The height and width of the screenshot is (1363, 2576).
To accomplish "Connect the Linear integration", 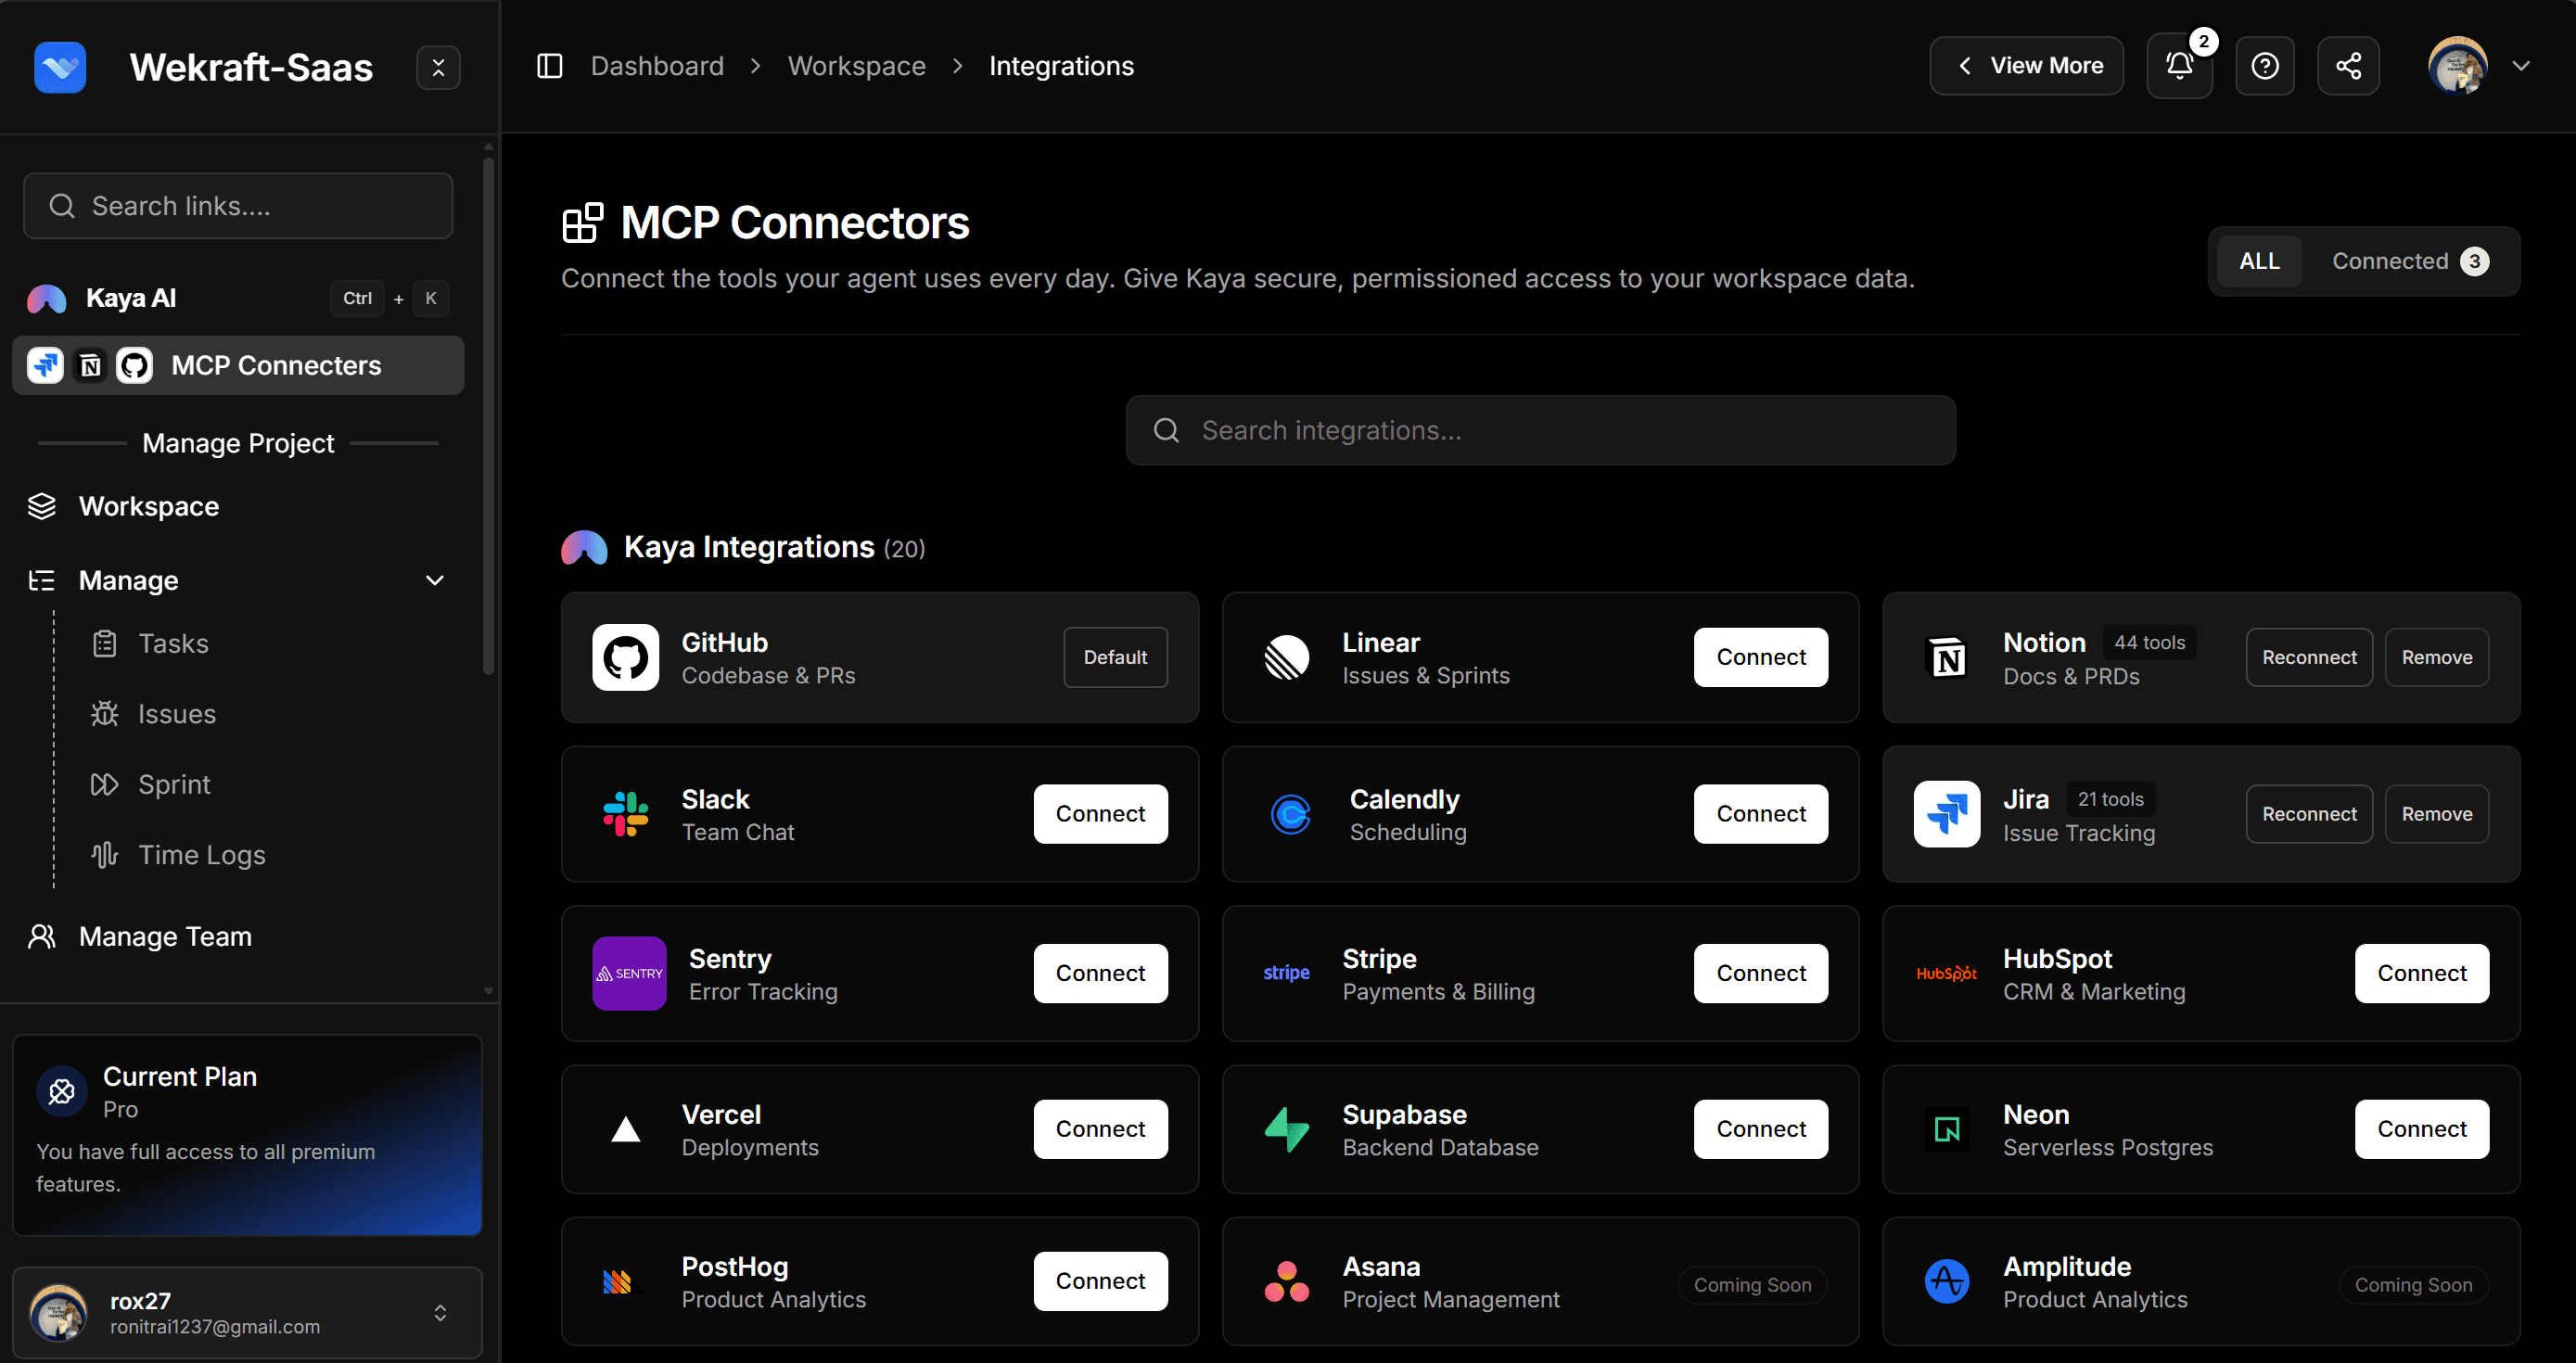I will tap(1761, 657).
